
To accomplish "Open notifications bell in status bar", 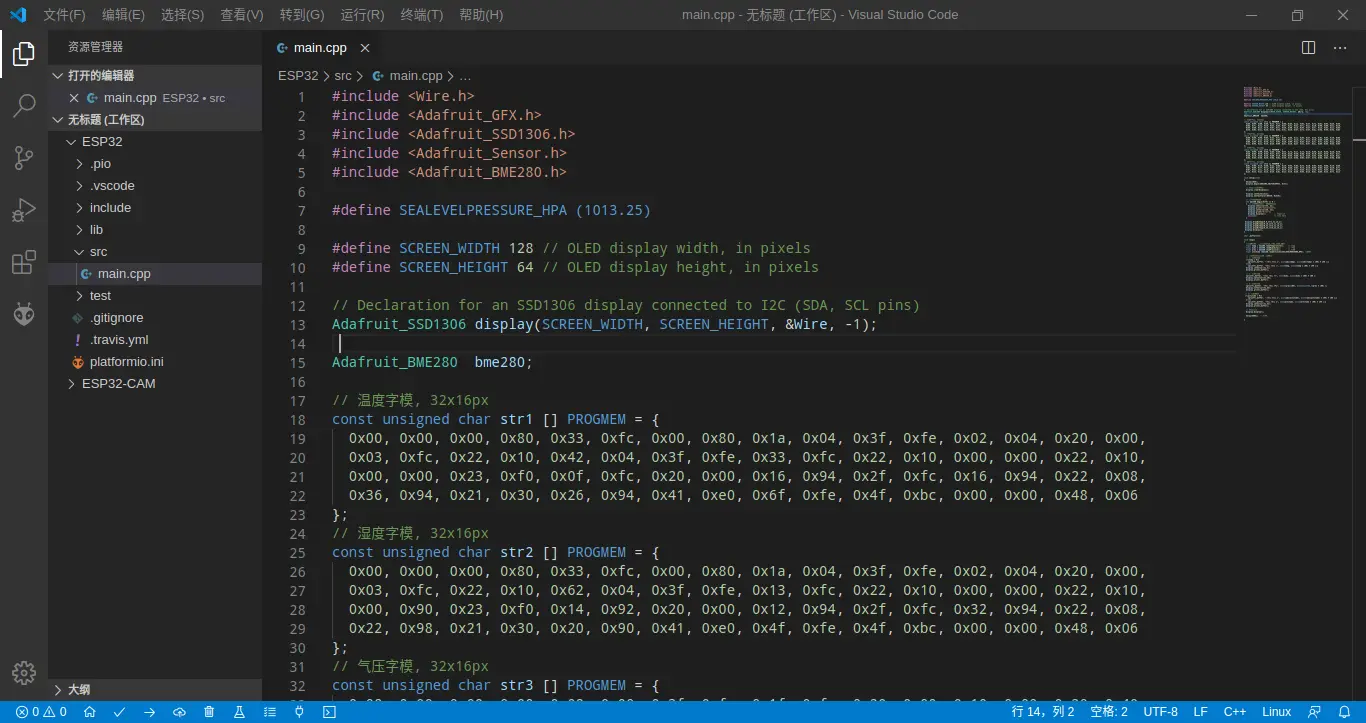I will click(x=1345, y=712).
